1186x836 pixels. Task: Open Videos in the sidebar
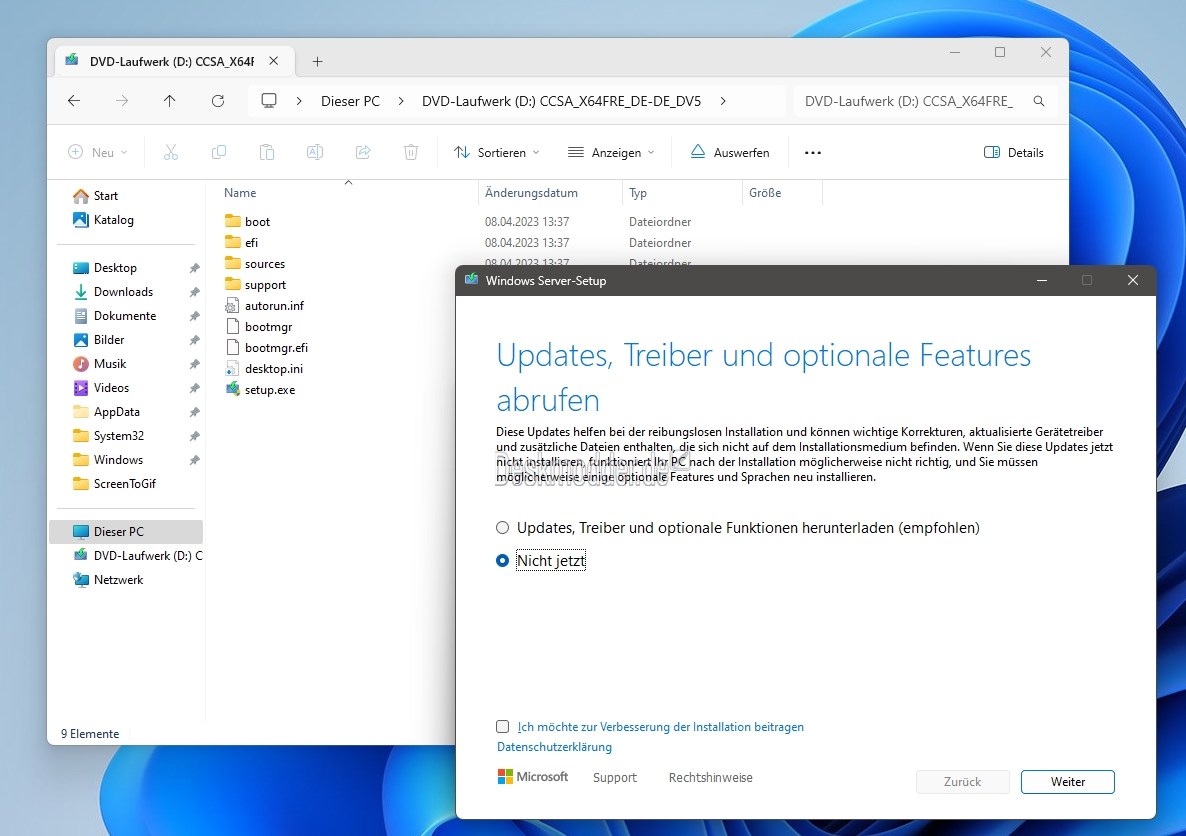pyautogui.click(x=101, y=388)
